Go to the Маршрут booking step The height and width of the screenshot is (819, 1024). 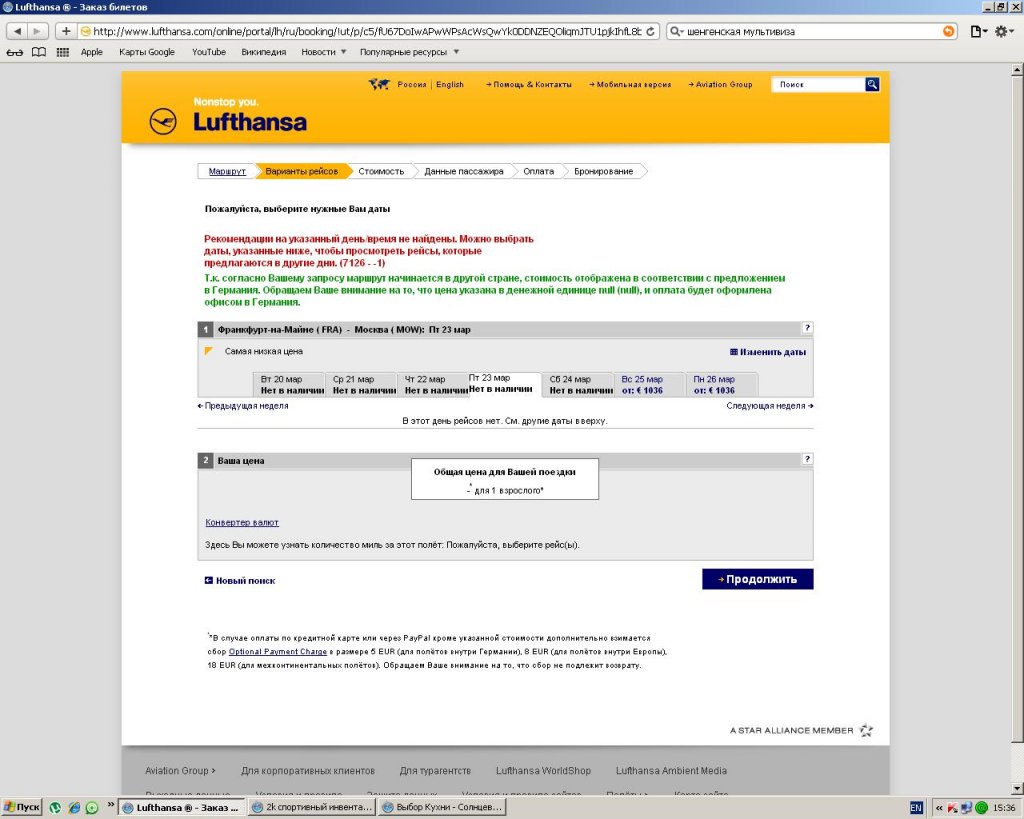[x=227, y=171]
